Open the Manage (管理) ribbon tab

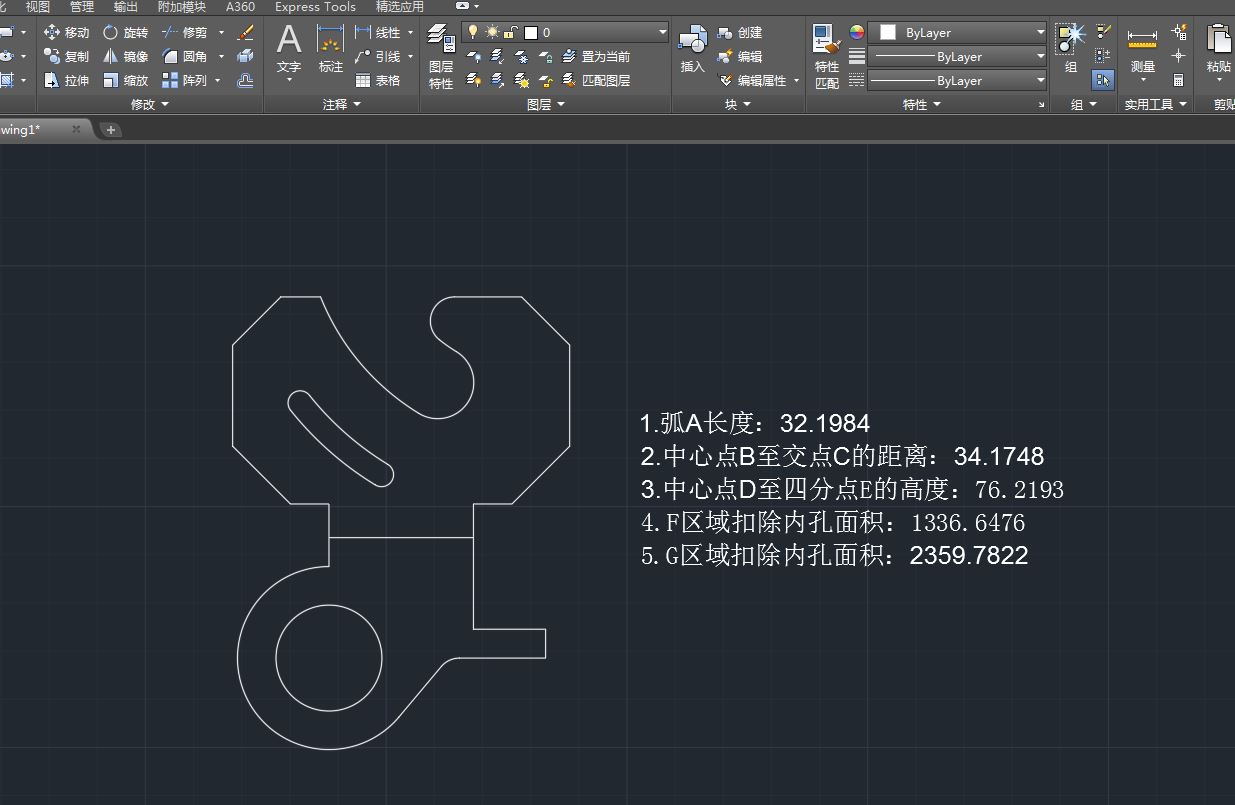[82, 6]
